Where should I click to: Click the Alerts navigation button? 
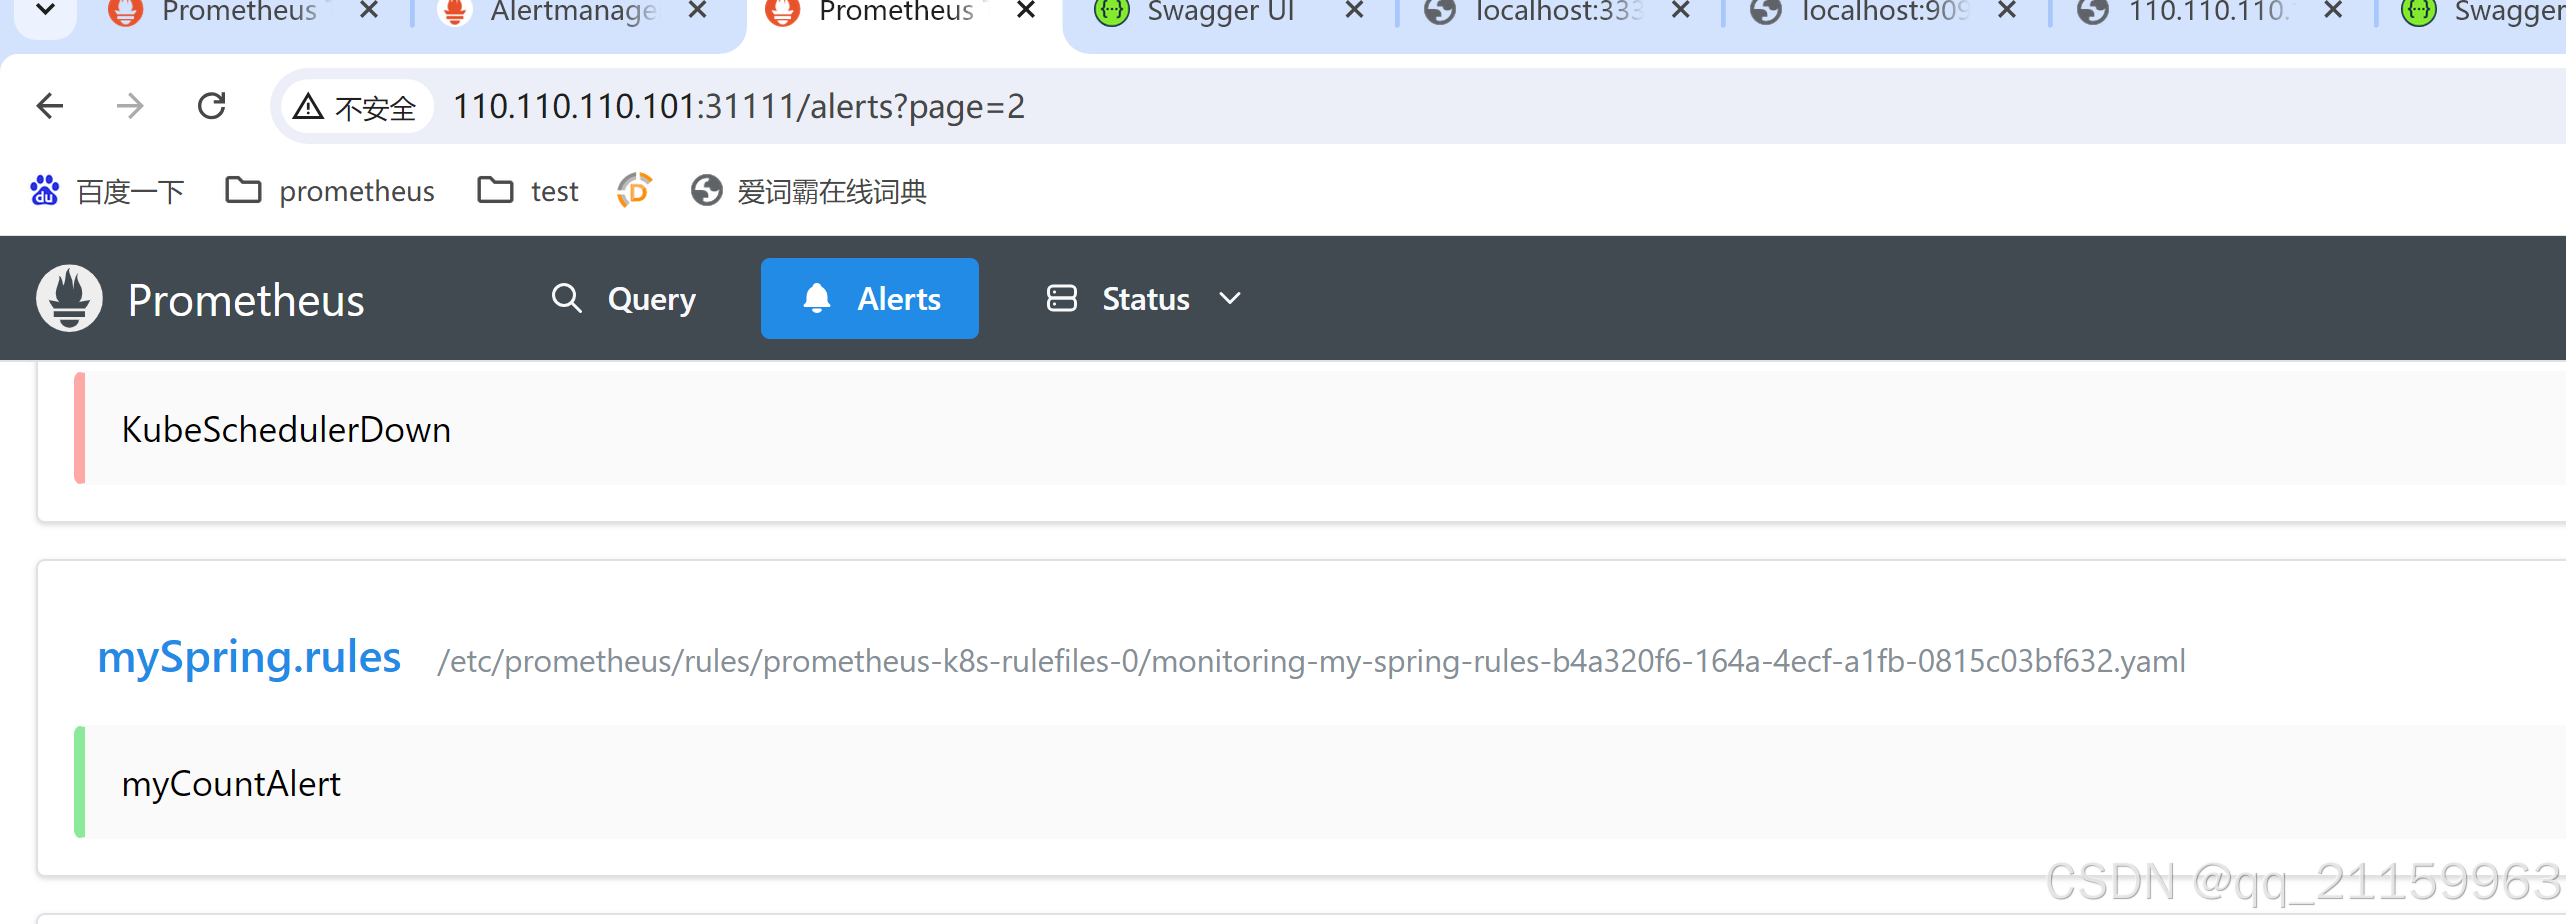(869, 298)
